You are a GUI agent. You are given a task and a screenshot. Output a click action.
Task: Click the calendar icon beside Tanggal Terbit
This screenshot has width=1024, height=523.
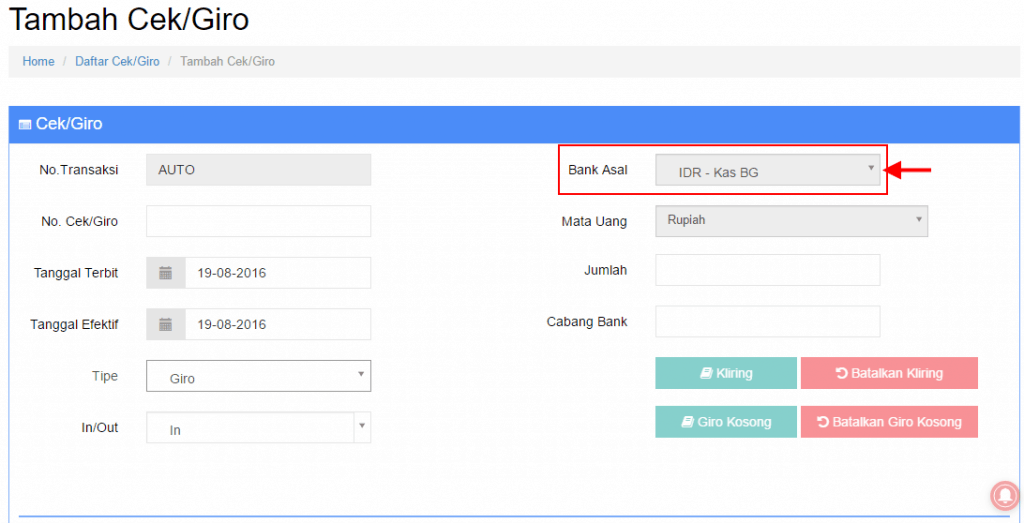pos(165,273)
